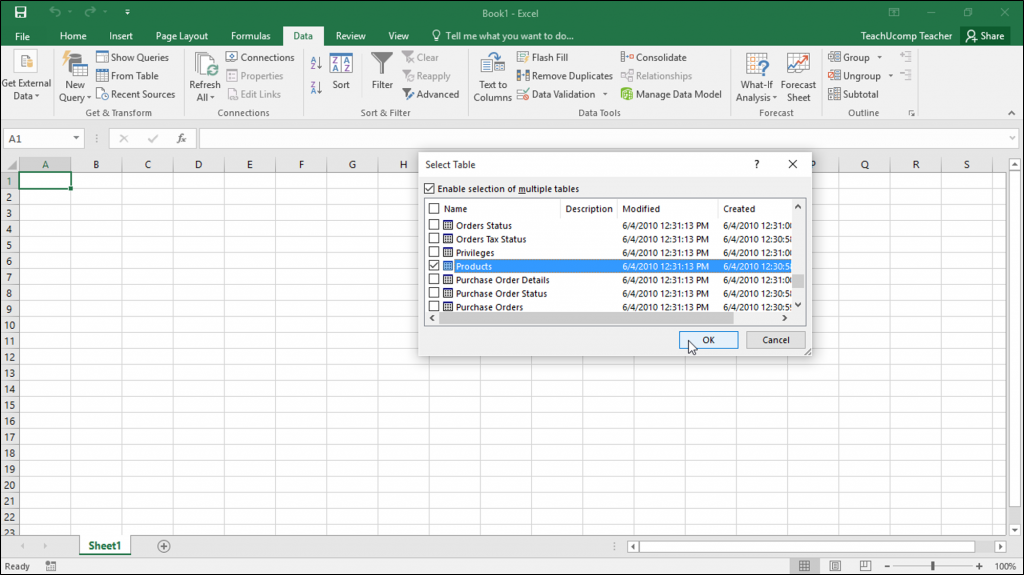Open the Page Layout tab
This screenshot has width=1024, height=575.
click(181, 36)
